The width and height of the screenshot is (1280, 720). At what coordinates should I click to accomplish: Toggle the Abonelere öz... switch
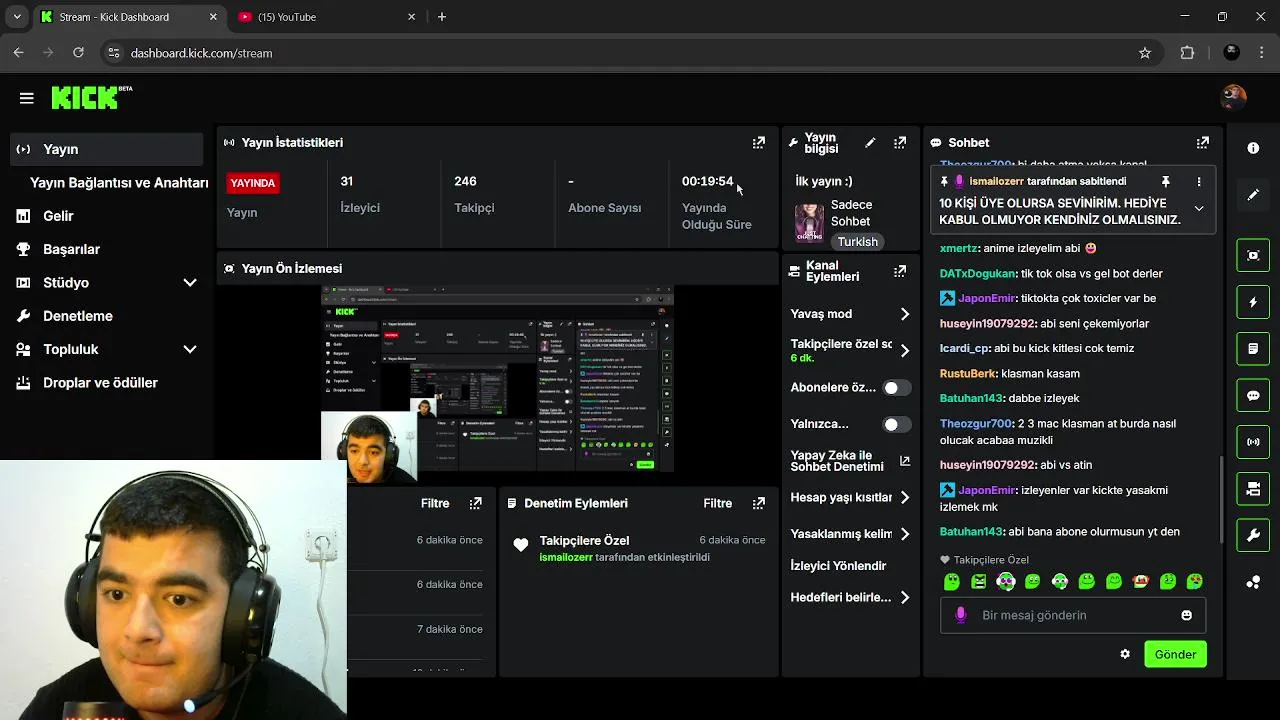[897, 388]
